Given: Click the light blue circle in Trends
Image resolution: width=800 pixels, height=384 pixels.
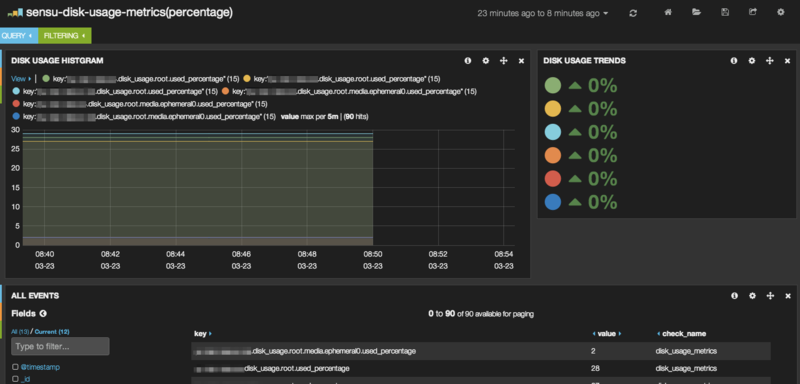Looking at the screenshot, I should point(553,132).
